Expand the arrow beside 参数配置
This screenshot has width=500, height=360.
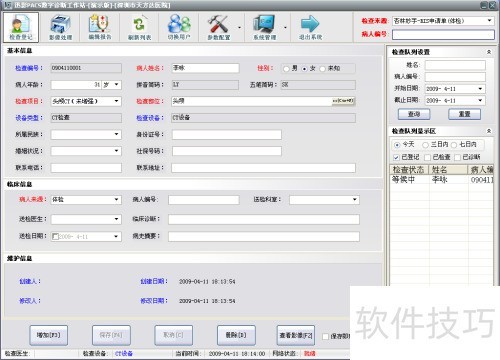coord(239,27)
